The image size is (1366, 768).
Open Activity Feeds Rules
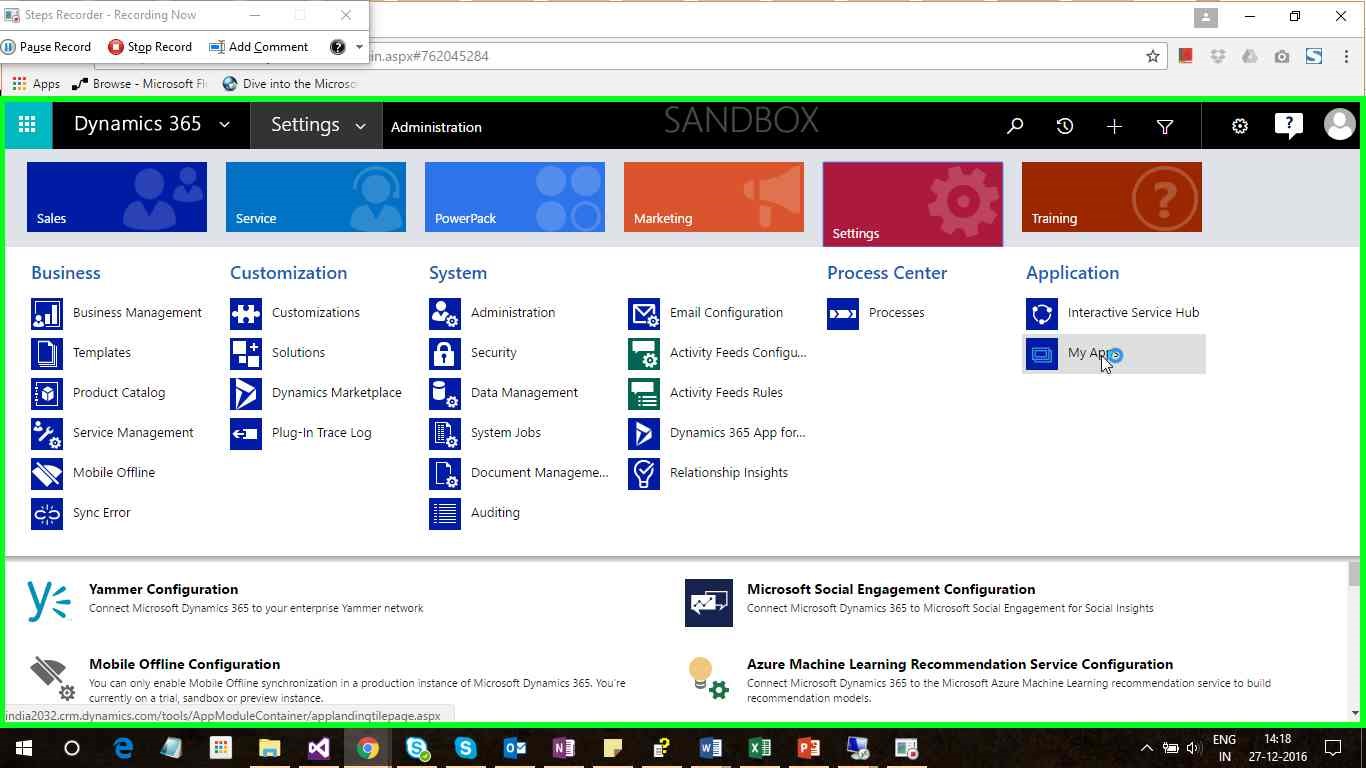(726, 393)
